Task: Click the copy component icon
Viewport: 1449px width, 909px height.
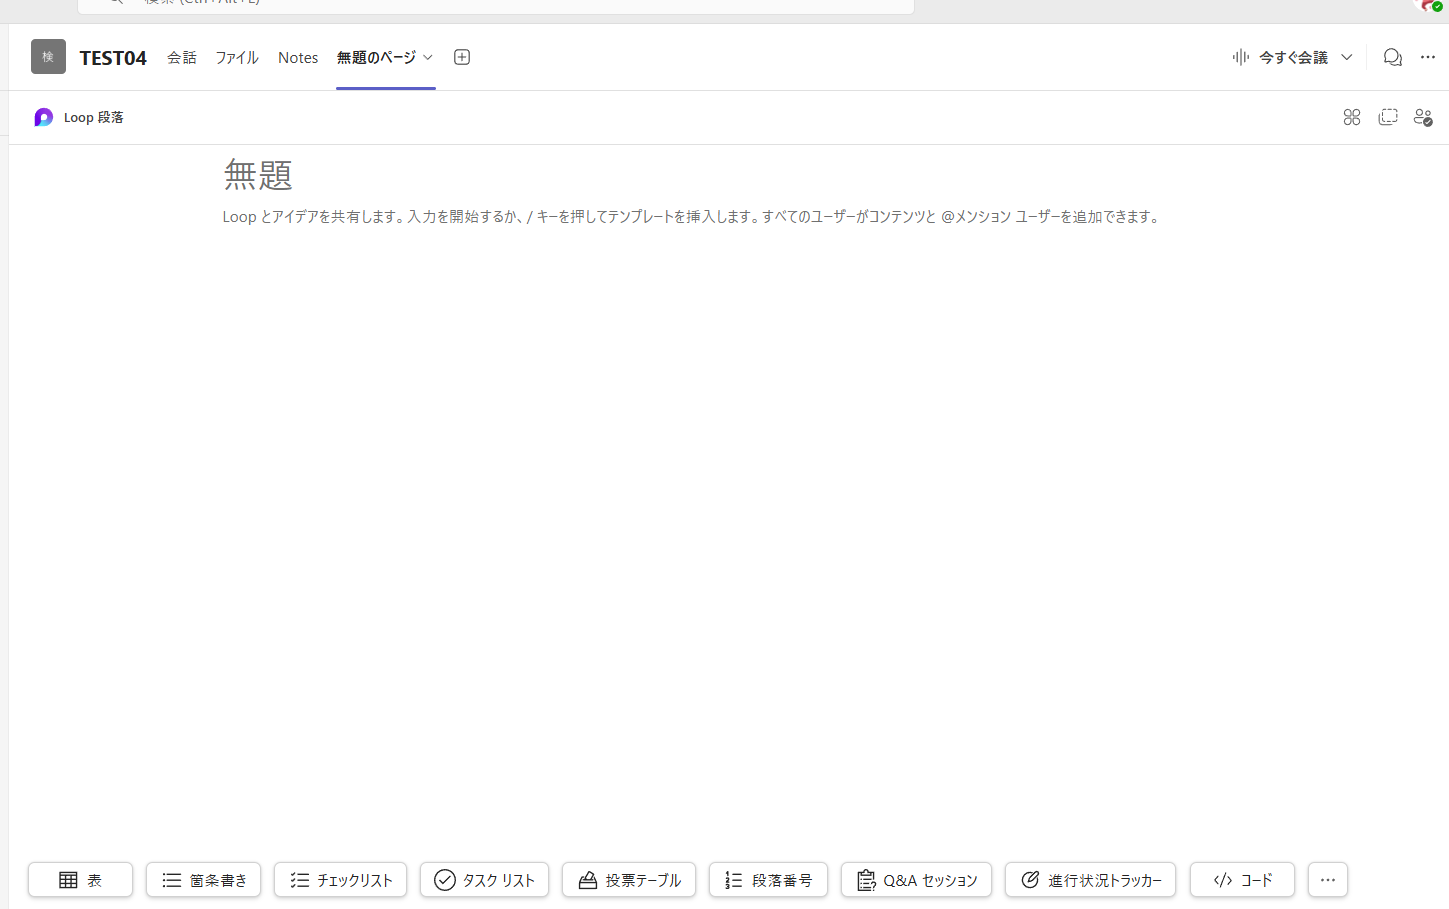Action: (1387, 118)
